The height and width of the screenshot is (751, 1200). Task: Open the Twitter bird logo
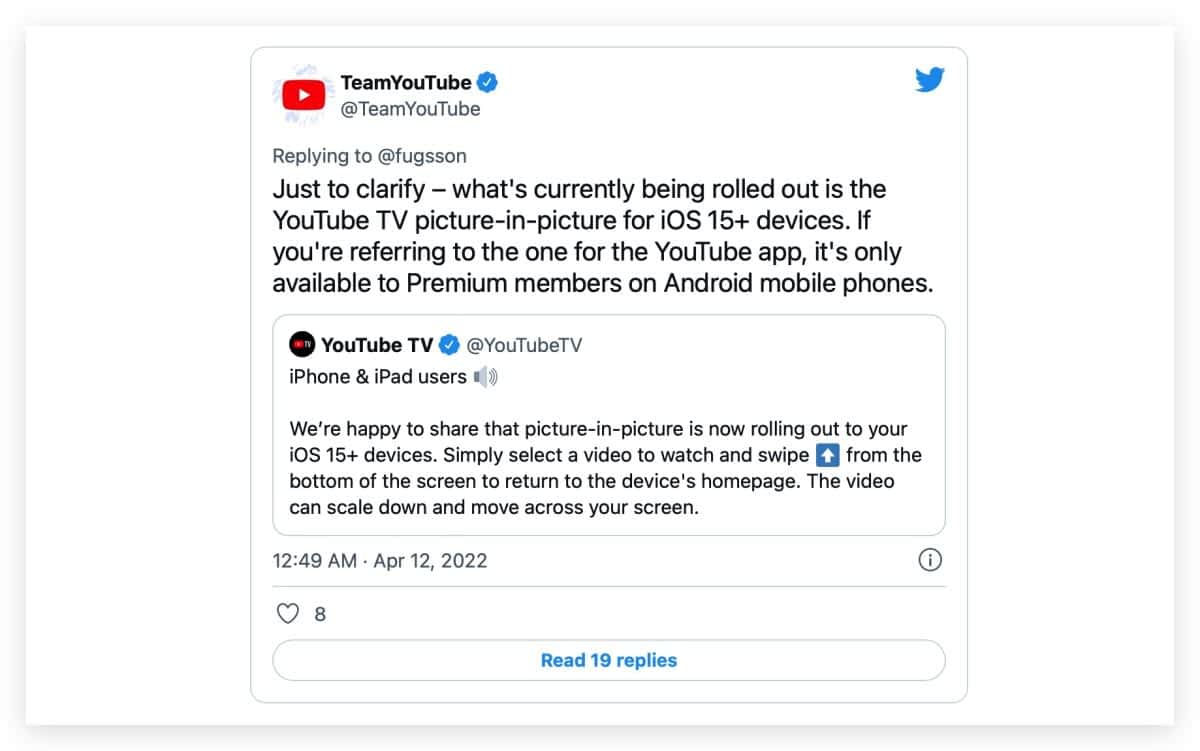point(930,80)
